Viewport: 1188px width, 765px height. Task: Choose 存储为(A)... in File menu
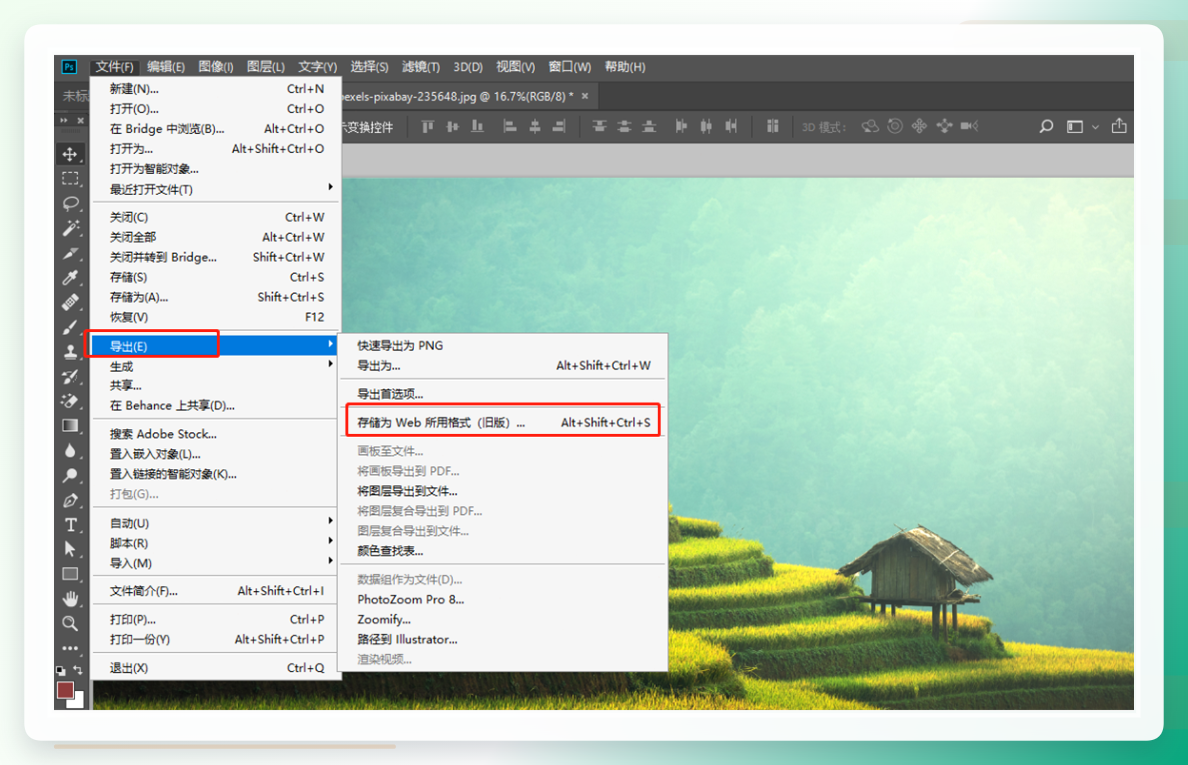215,297
